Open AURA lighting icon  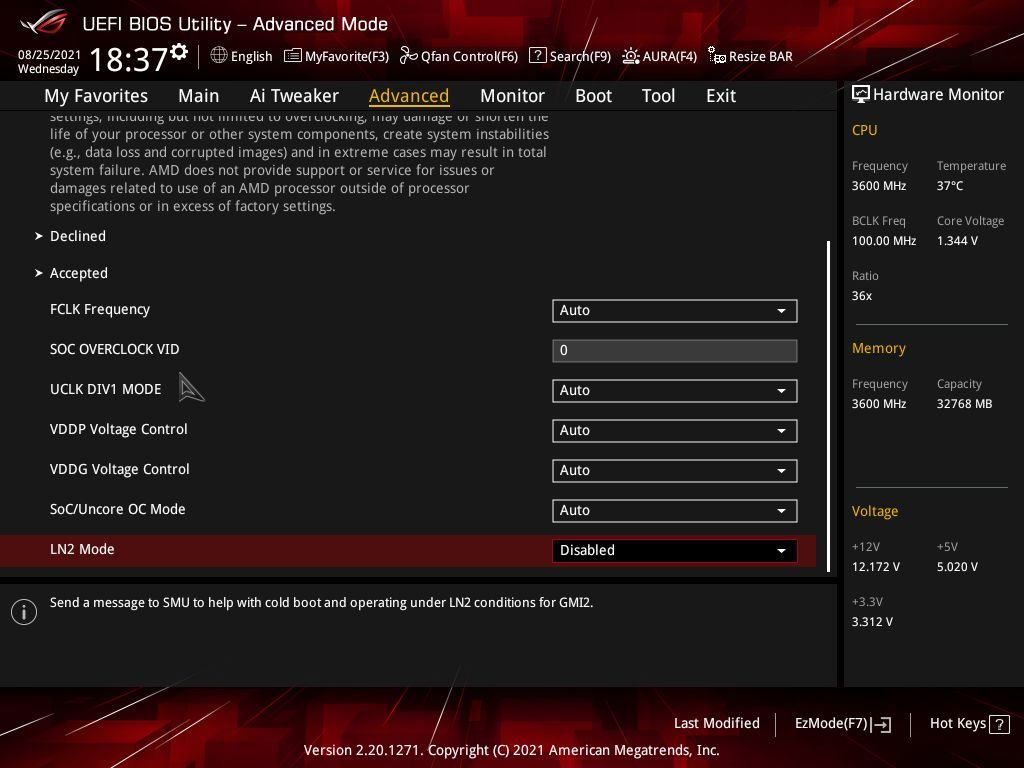pyautogui.click(x=630, y=56)
